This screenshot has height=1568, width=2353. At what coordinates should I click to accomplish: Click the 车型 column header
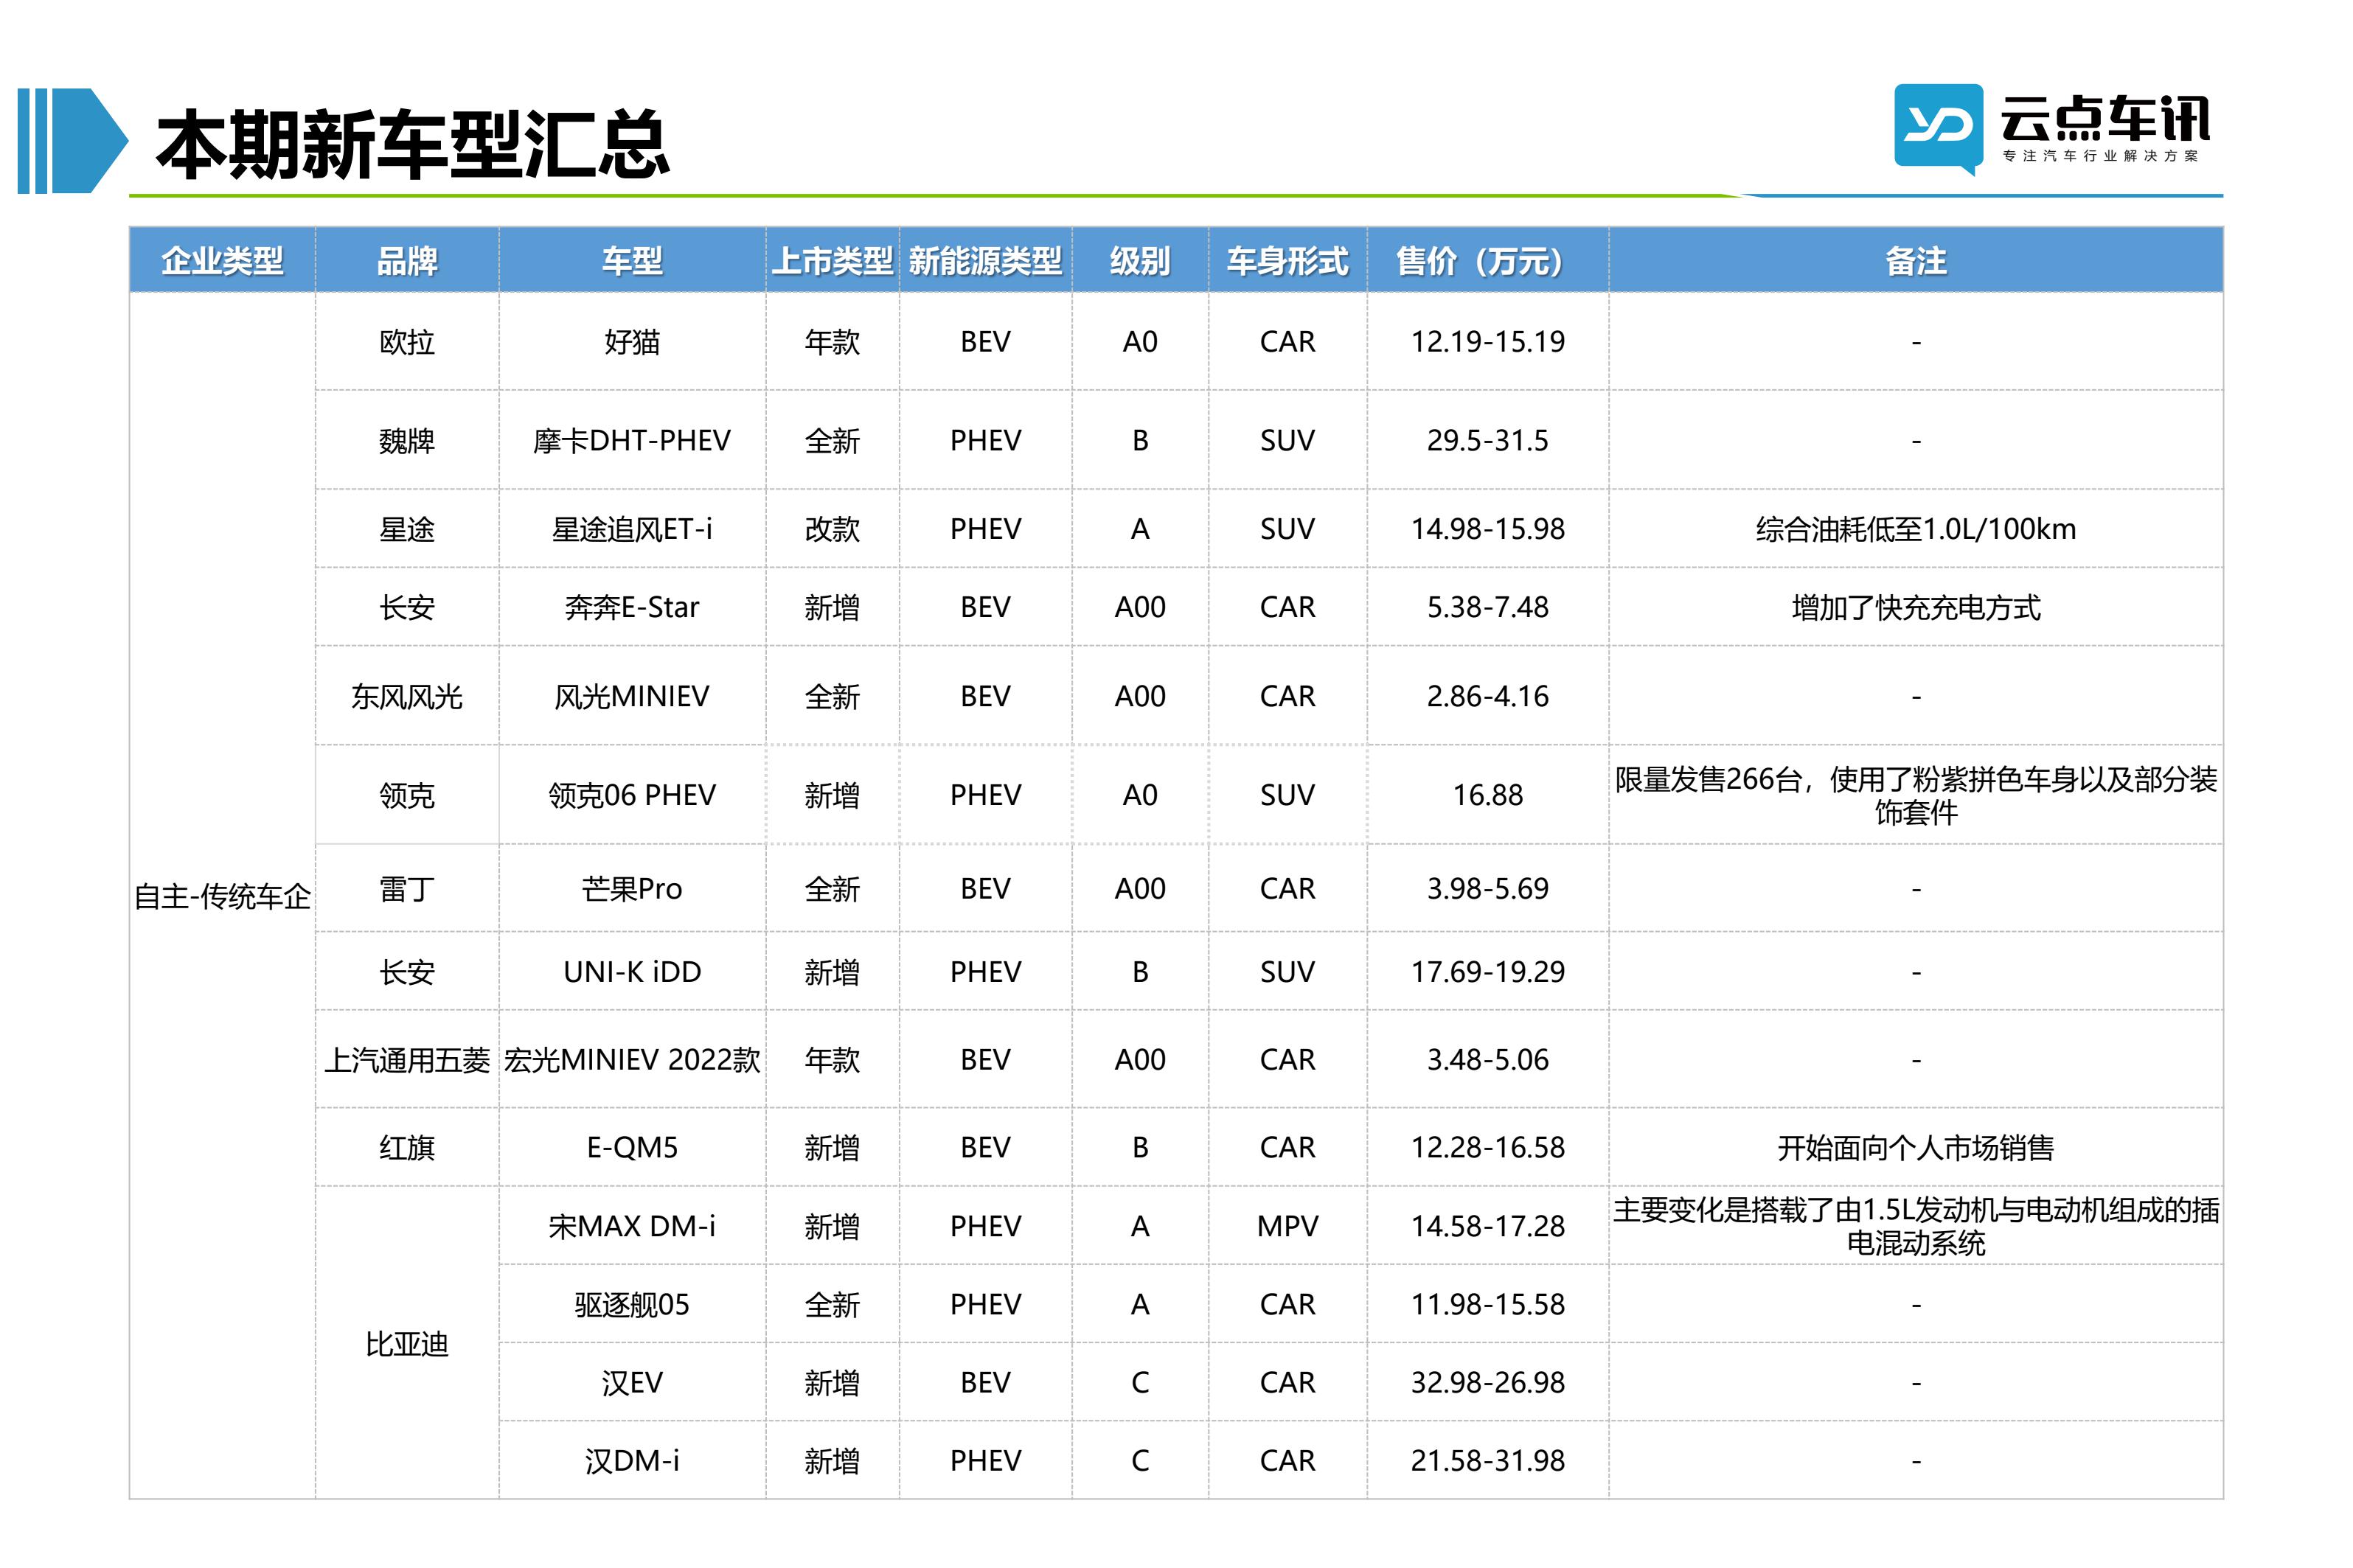(632, 261)
